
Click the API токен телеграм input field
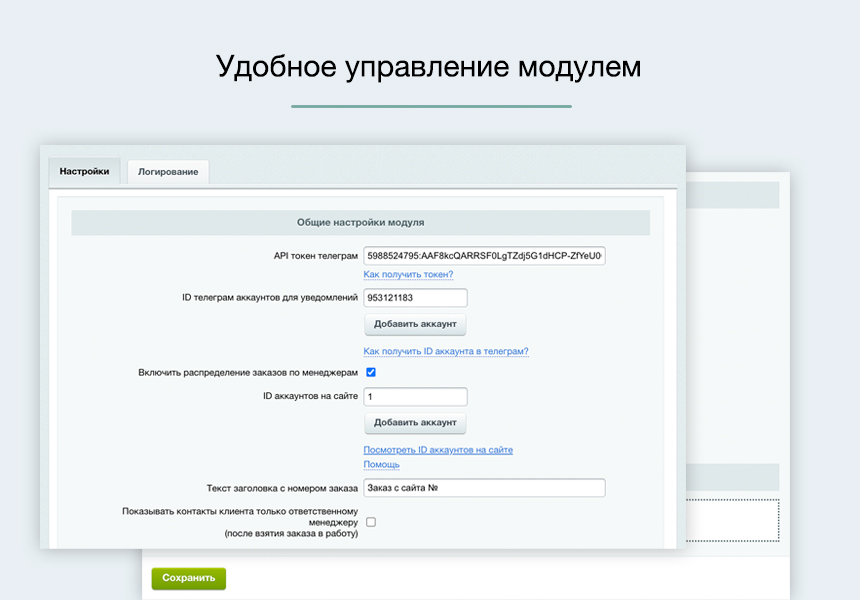click(x=483, y=255)
